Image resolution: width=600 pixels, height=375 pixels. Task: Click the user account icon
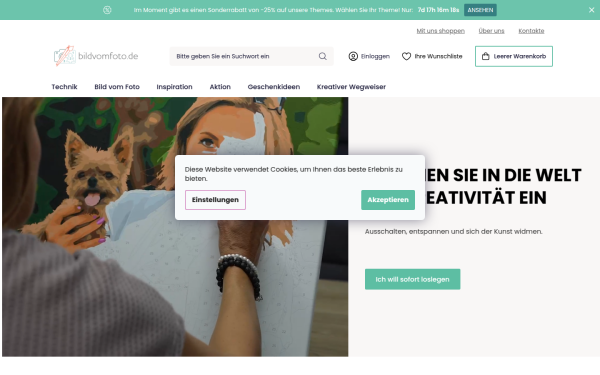pyautogui.click(x=353, y=56)
